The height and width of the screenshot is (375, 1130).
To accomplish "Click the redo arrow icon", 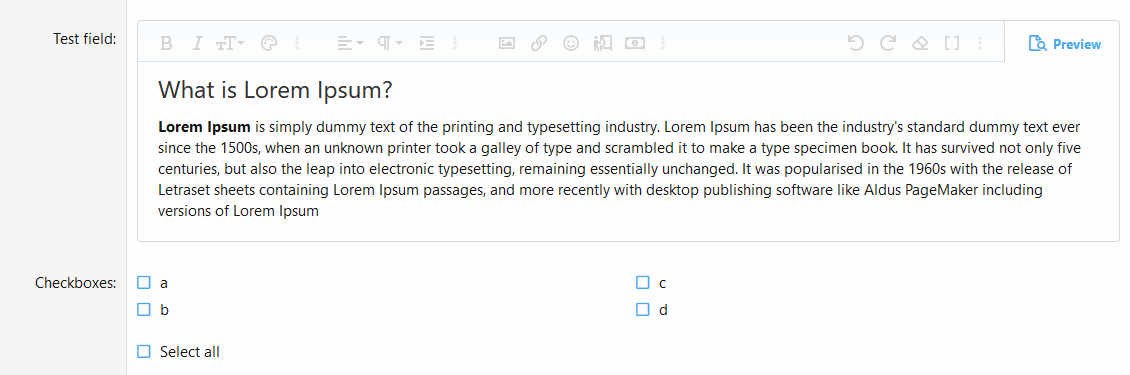I will coord(888,43).
